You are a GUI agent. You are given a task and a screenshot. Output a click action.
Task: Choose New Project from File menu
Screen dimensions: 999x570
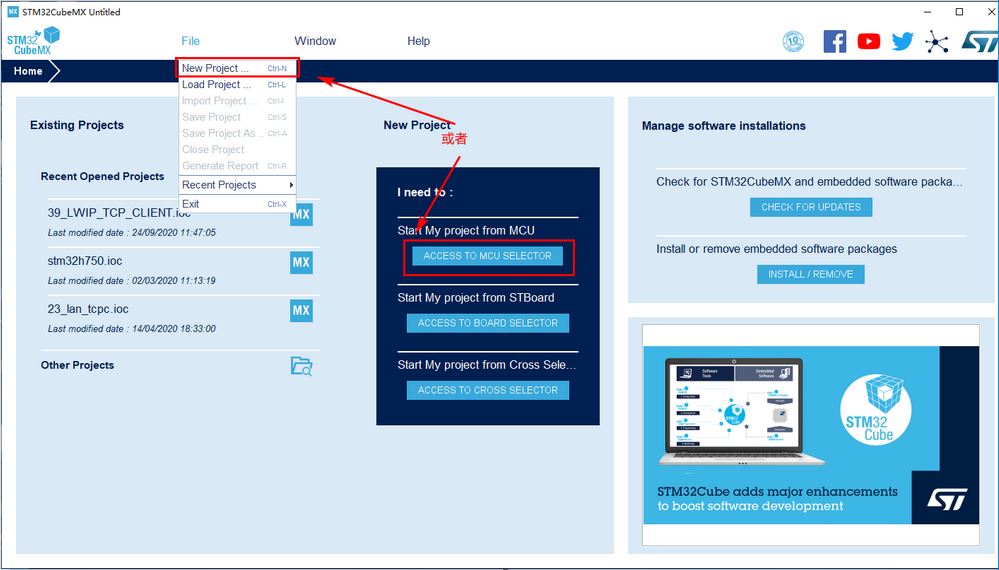pos(237,68)
